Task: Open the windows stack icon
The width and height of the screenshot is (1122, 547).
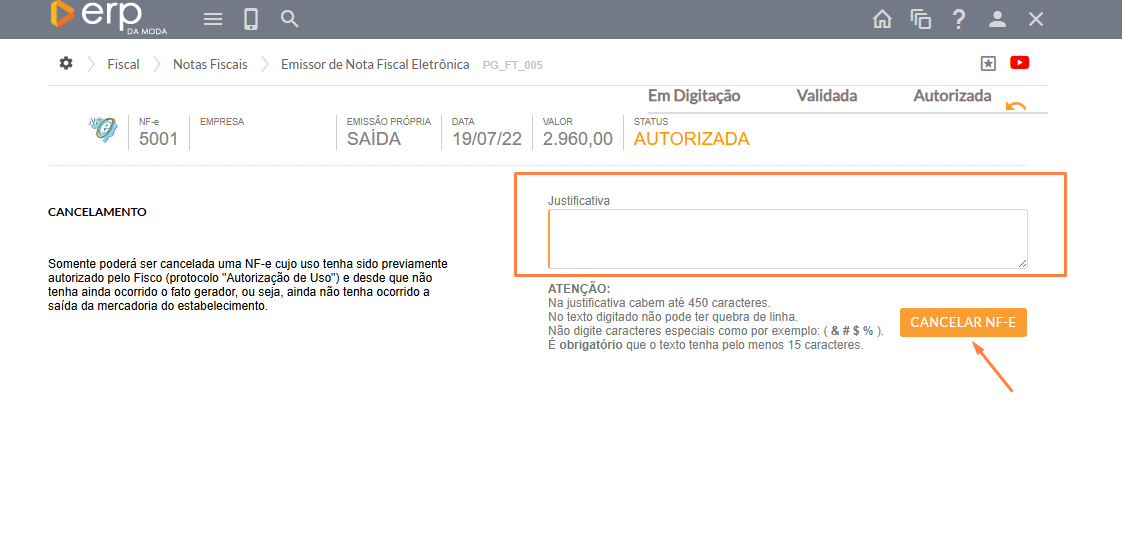Action: point(921,19)
